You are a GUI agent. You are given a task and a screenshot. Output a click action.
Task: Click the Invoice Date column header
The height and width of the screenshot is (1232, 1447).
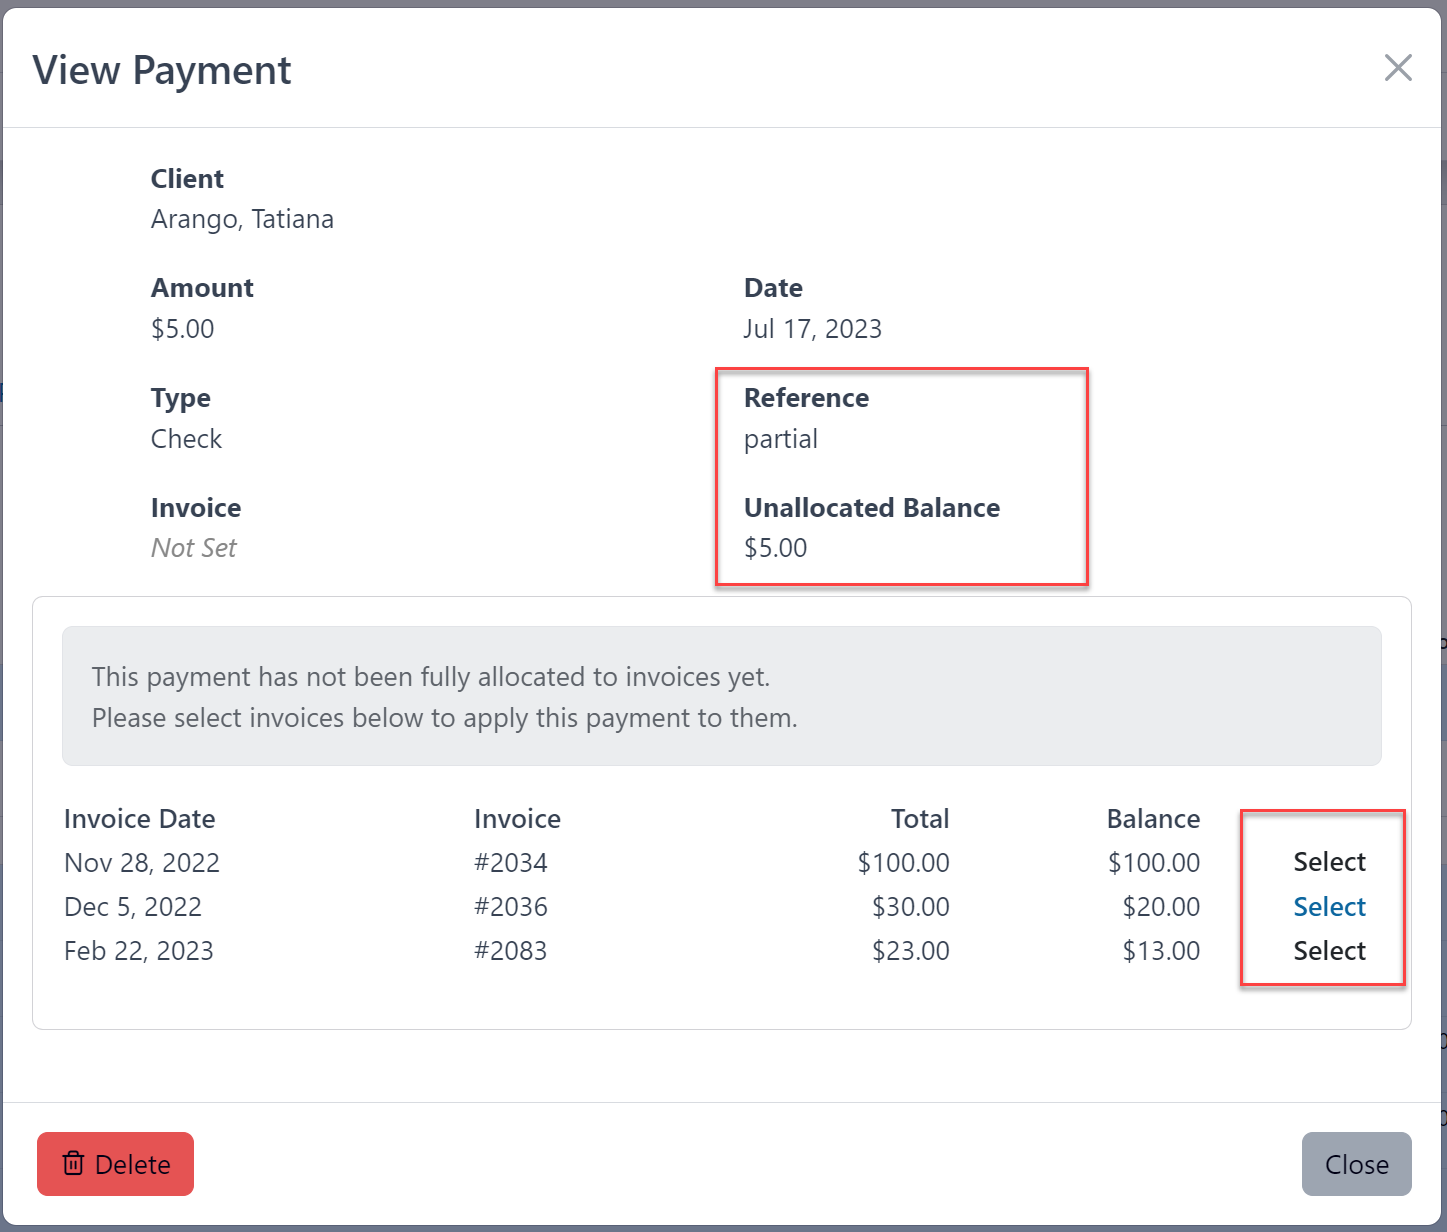tap(139, 818)
